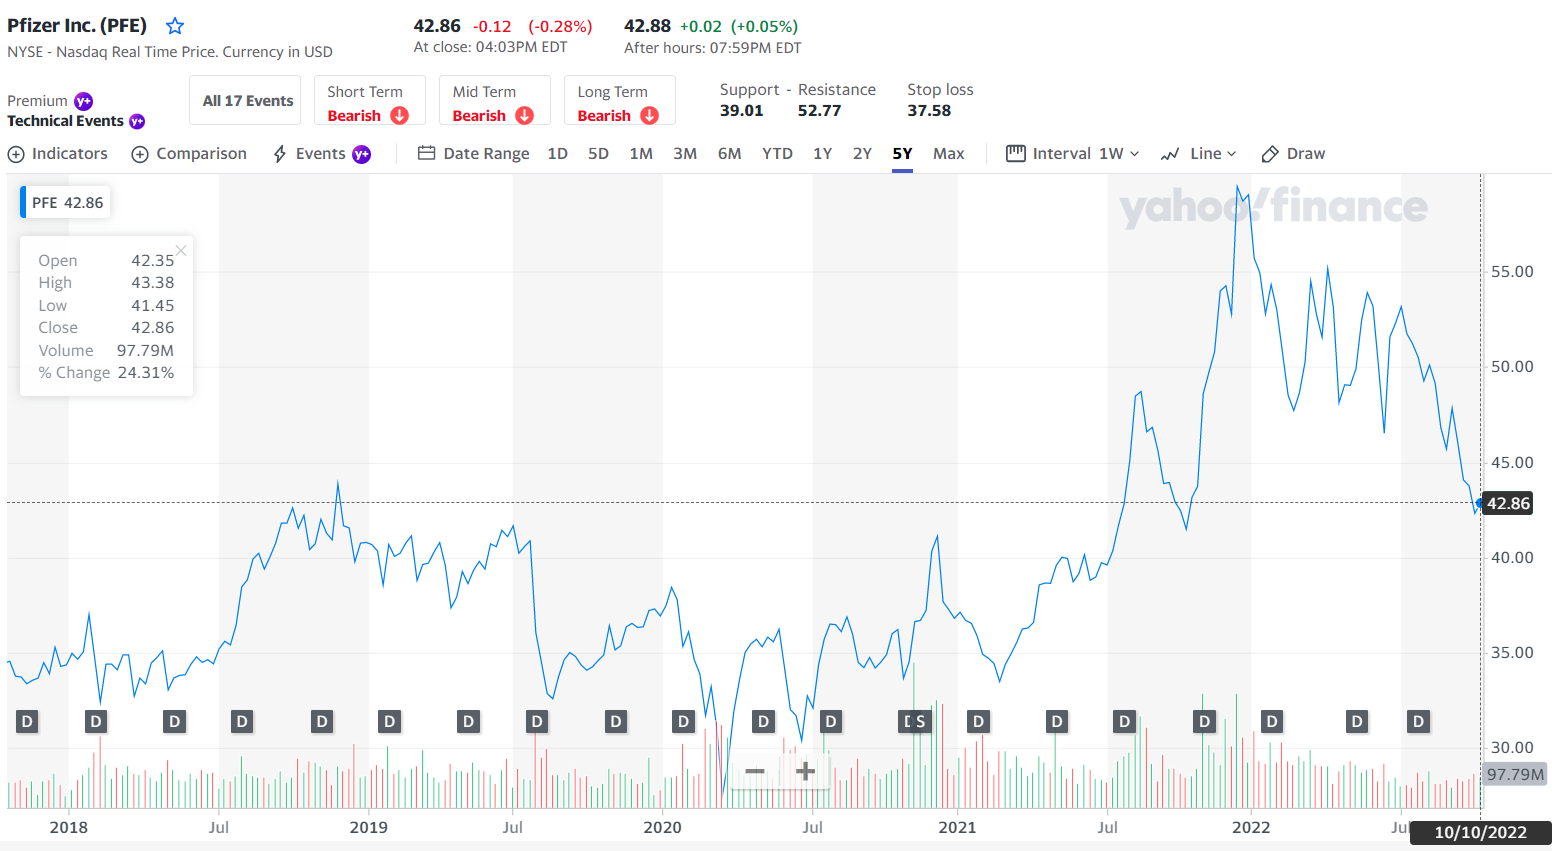Screen dimensions: 1552x851
Task: Click the 97.79M volume axis tag
Action: [x=1515, y=774]
